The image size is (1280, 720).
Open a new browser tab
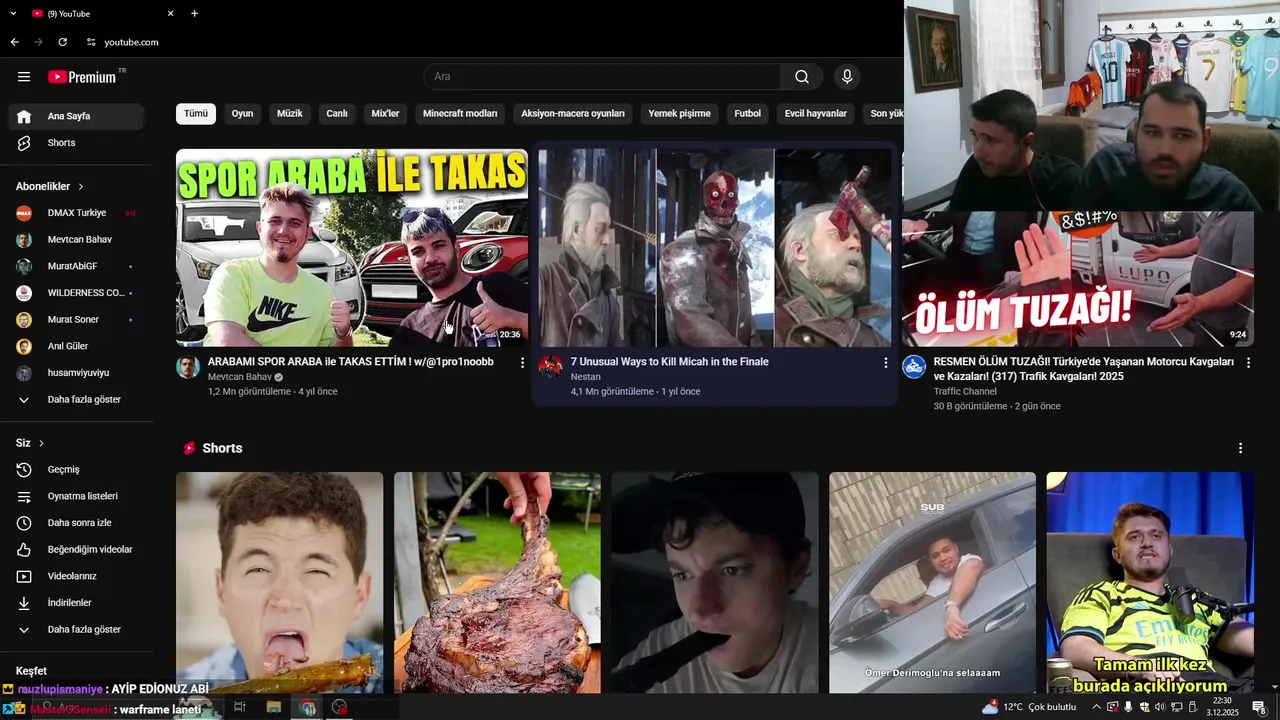point(194,13)
